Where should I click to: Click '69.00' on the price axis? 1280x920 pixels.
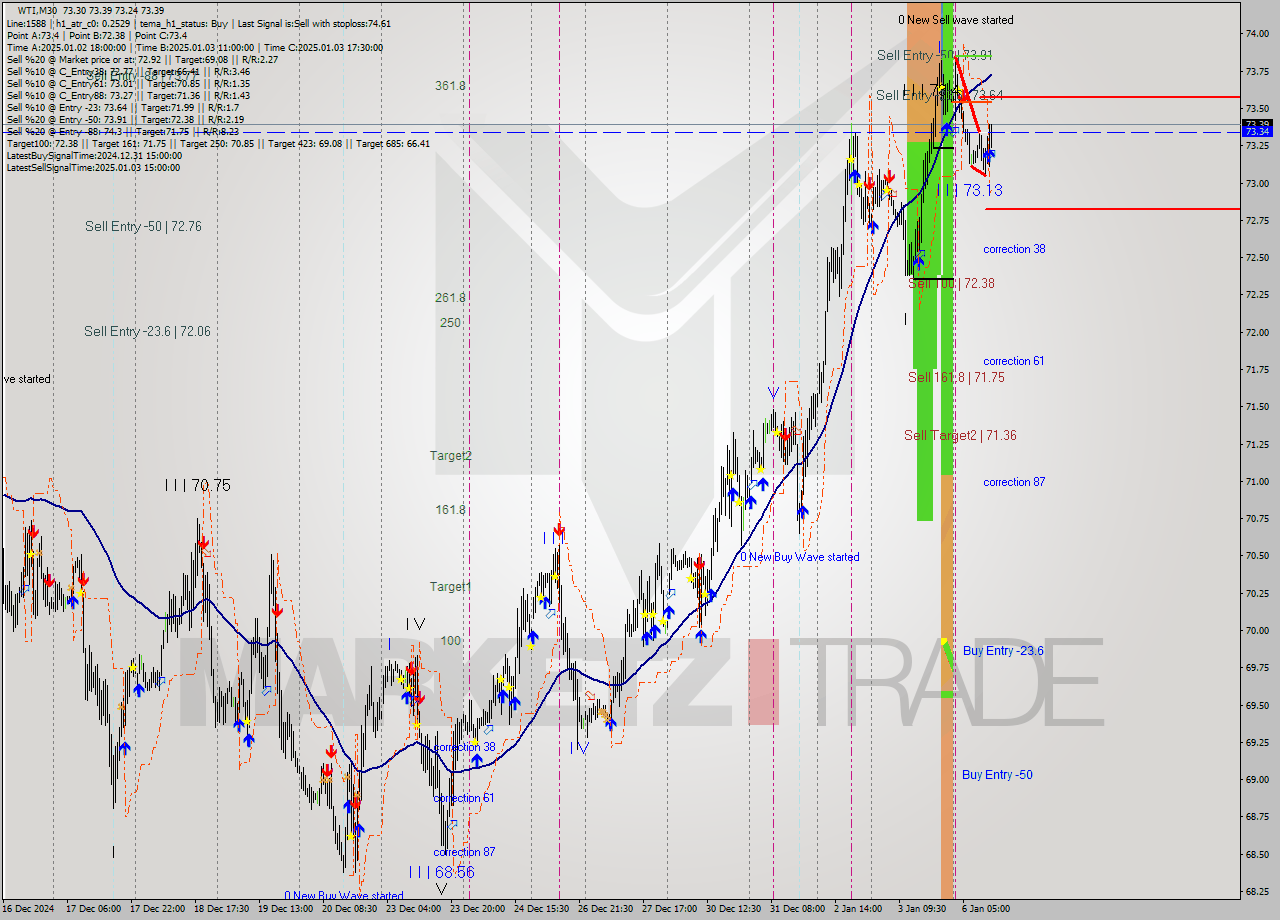(x=1257, y=780)
